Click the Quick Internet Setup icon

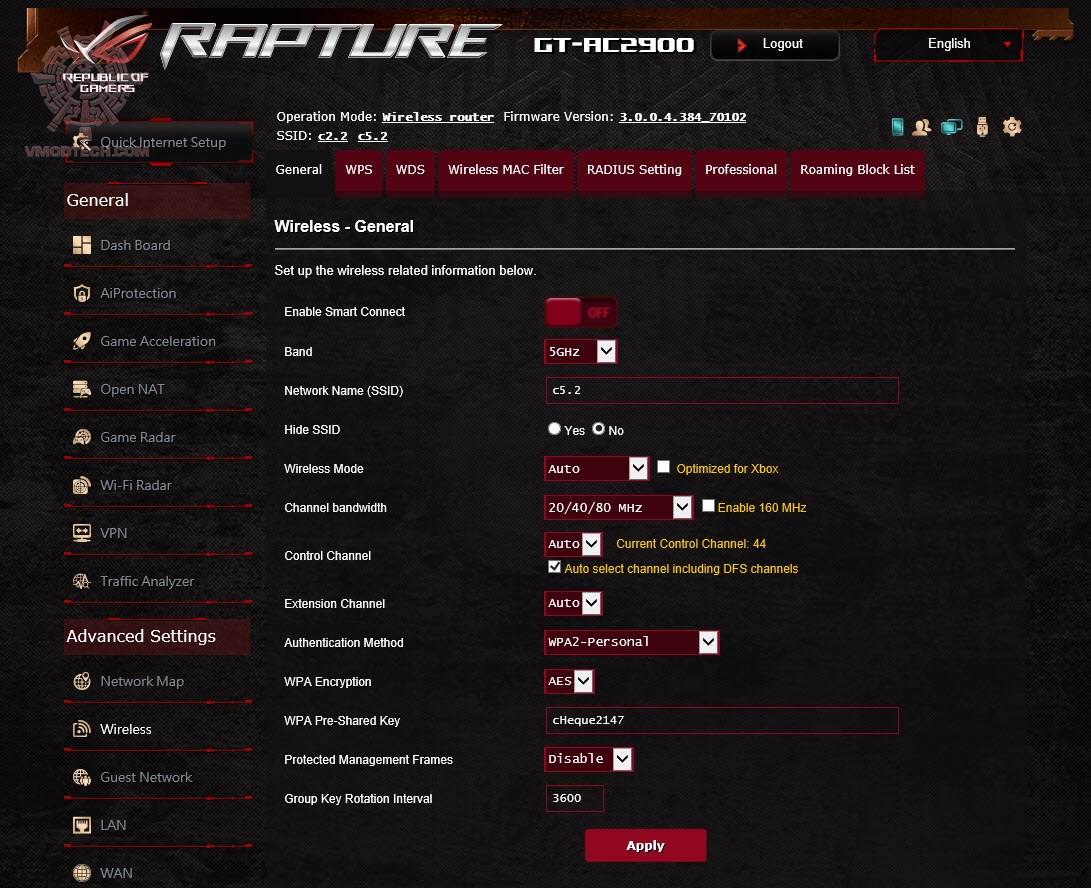coord(82,142)
